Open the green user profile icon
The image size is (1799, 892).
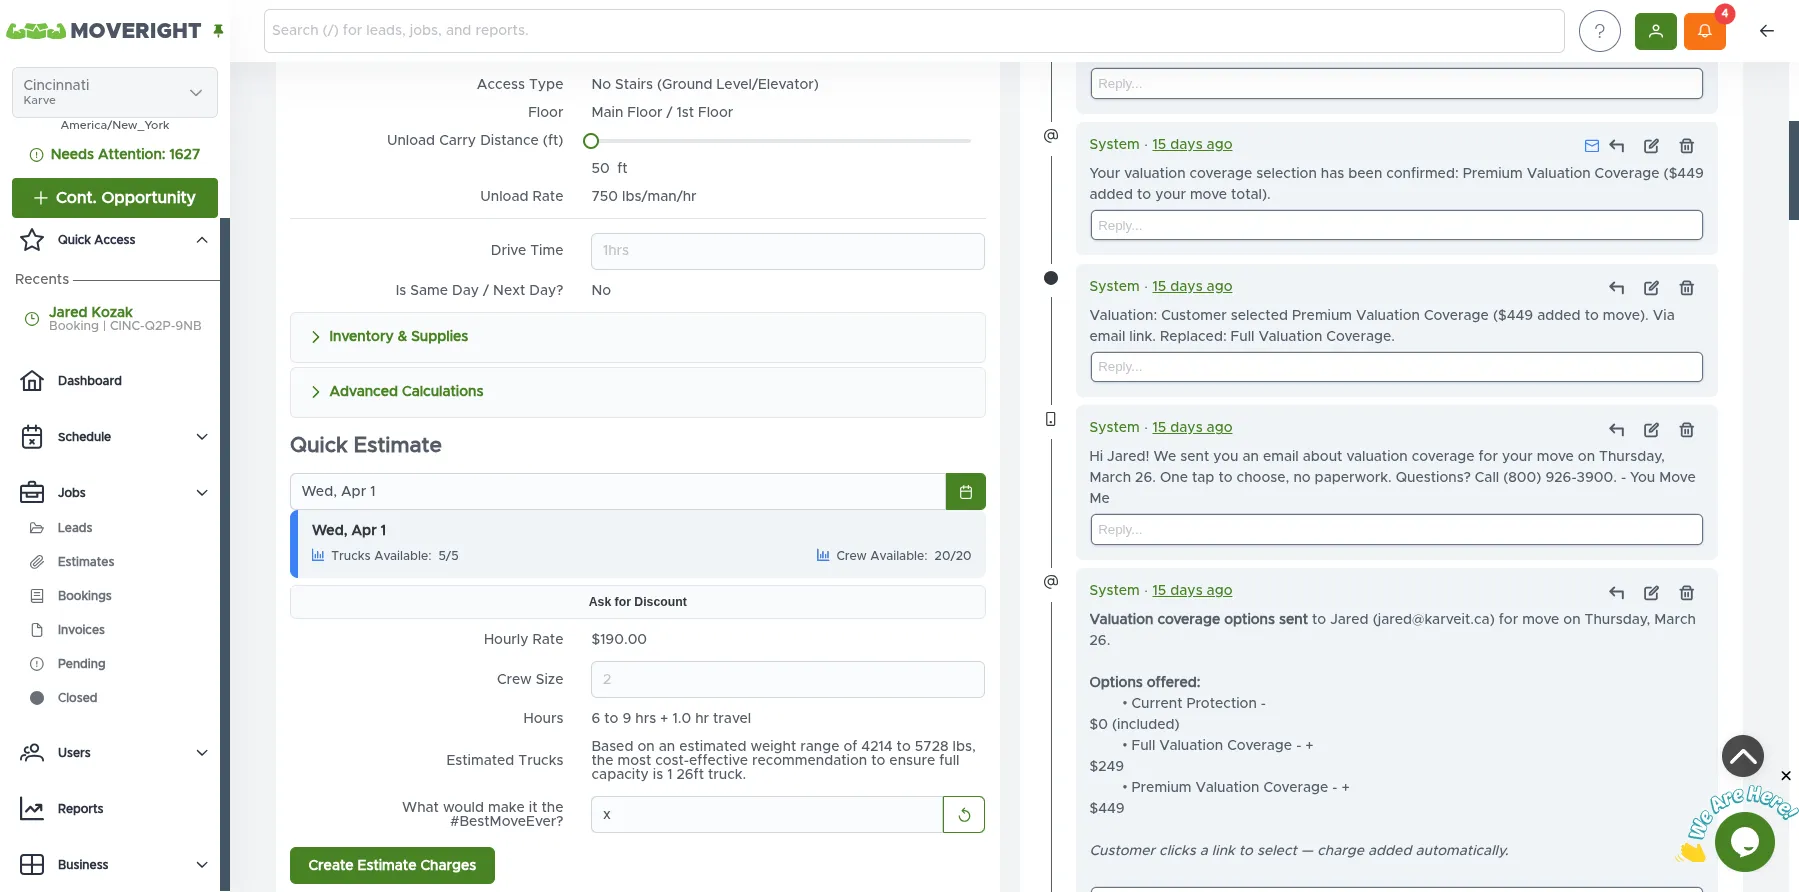(1656, 31)
